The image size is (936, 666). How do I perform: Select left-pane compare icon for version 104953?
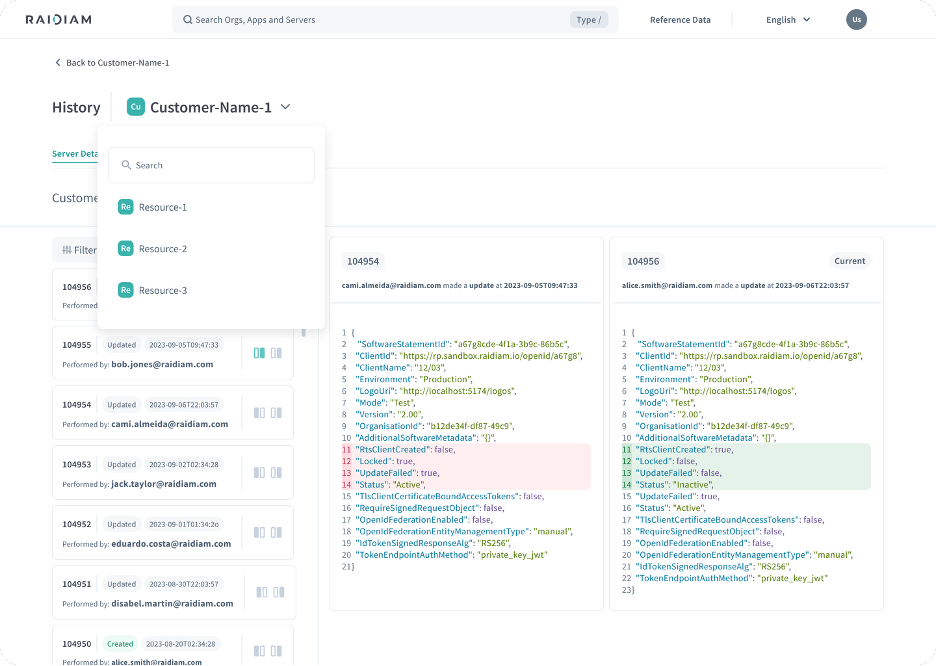(259, 473)
